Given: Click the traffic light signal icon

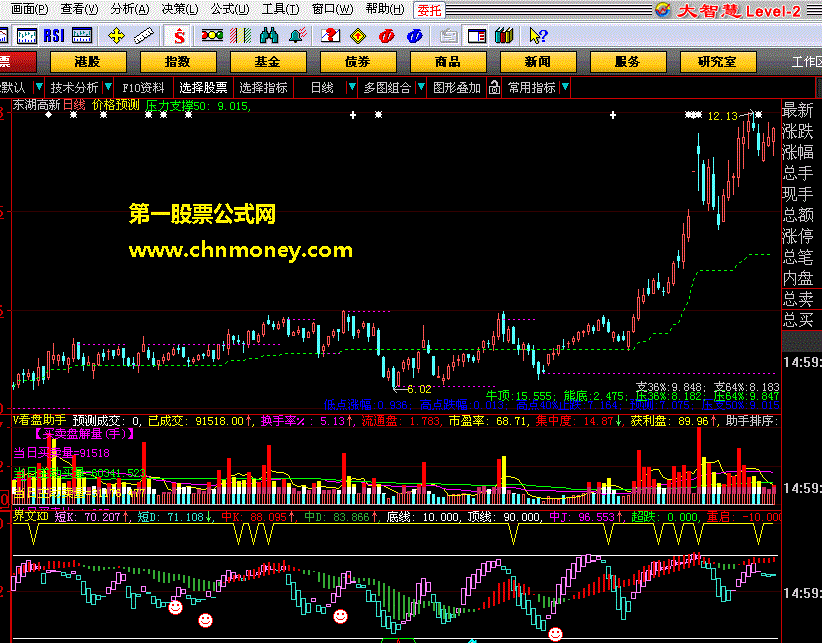Looking at the screenshot, I should click(212, 36).
